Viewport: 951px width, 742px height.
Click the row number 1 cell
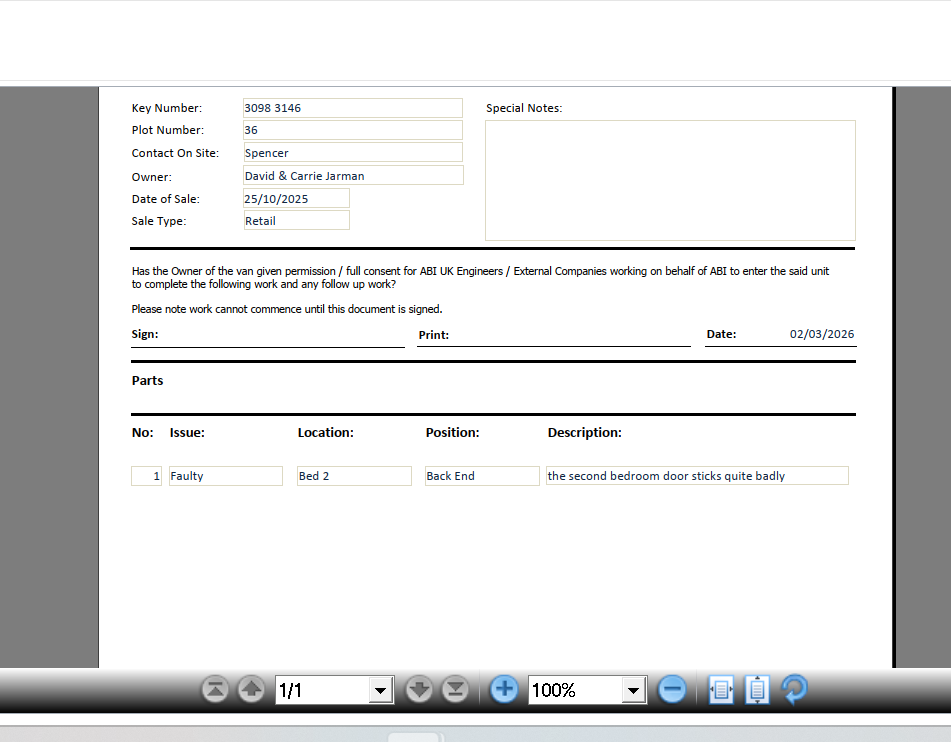click(146, 476)
